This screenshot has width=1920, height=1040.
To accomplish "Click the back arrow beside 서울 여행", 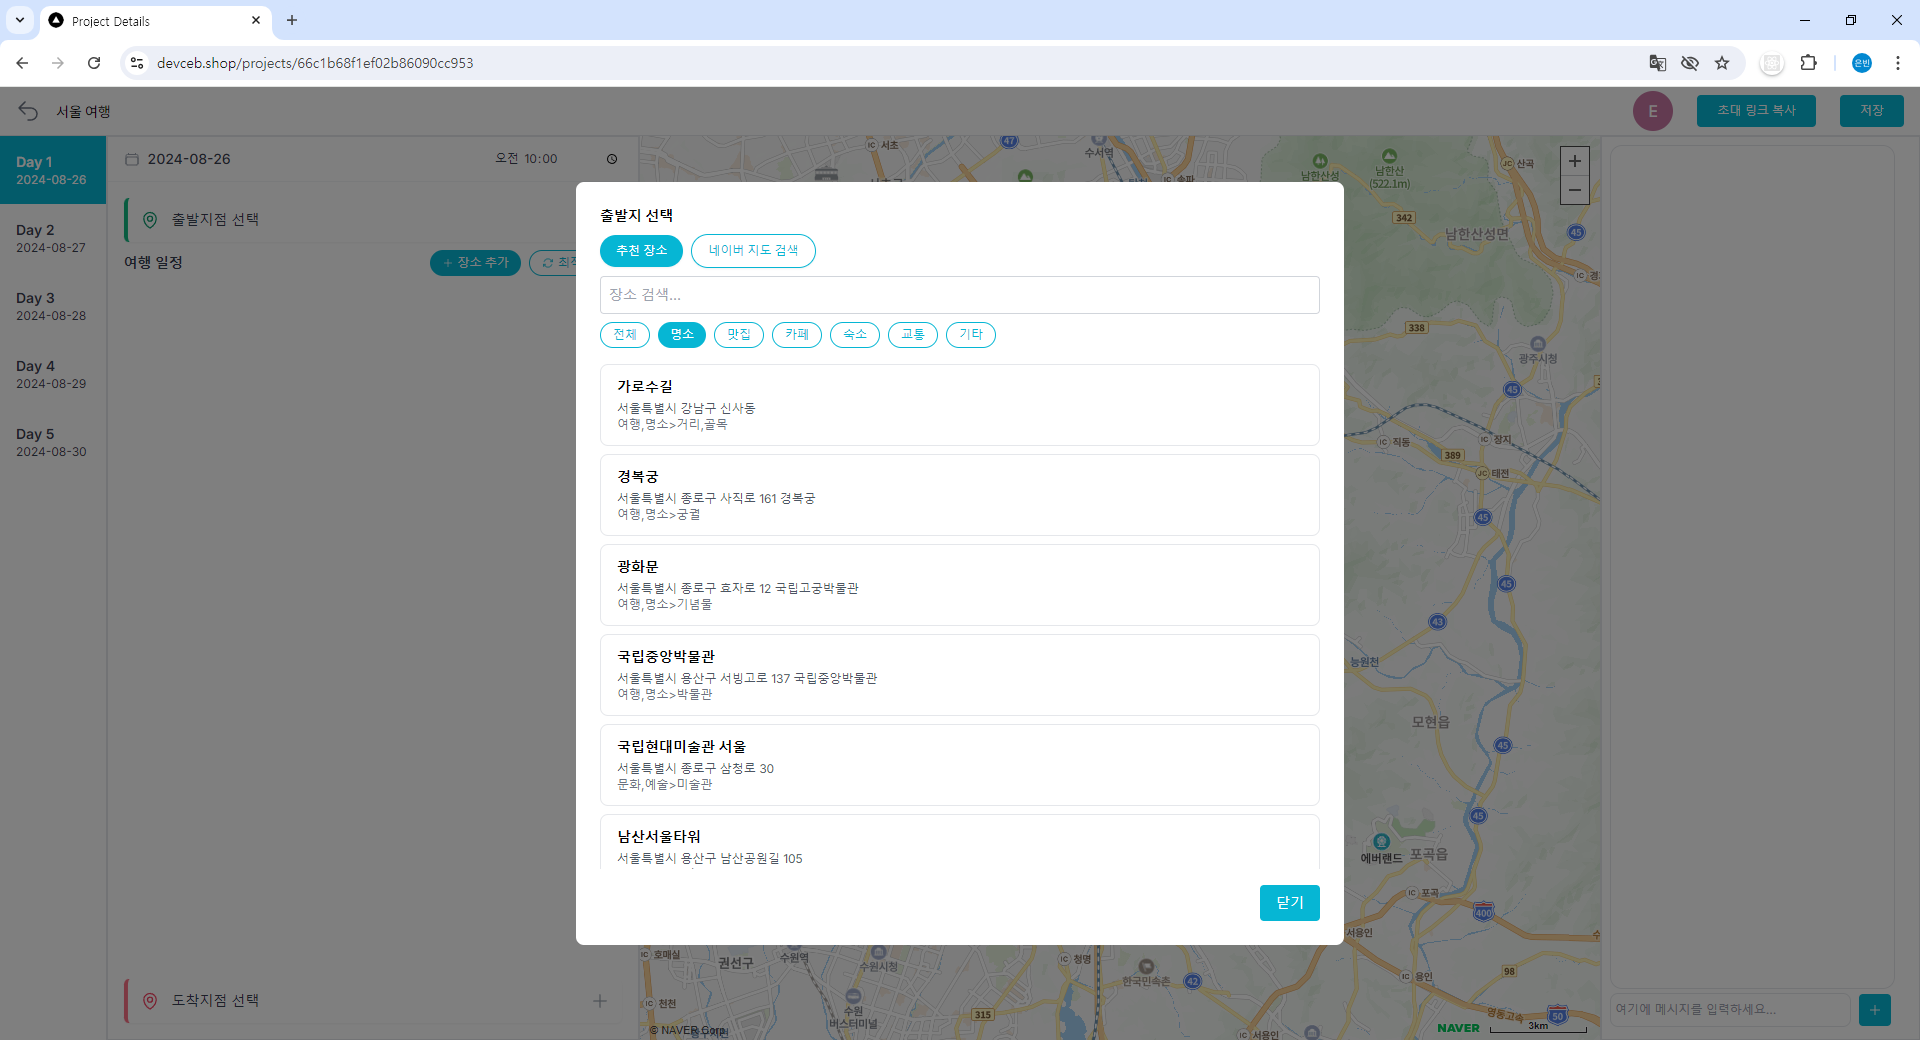I will point(28,111).
